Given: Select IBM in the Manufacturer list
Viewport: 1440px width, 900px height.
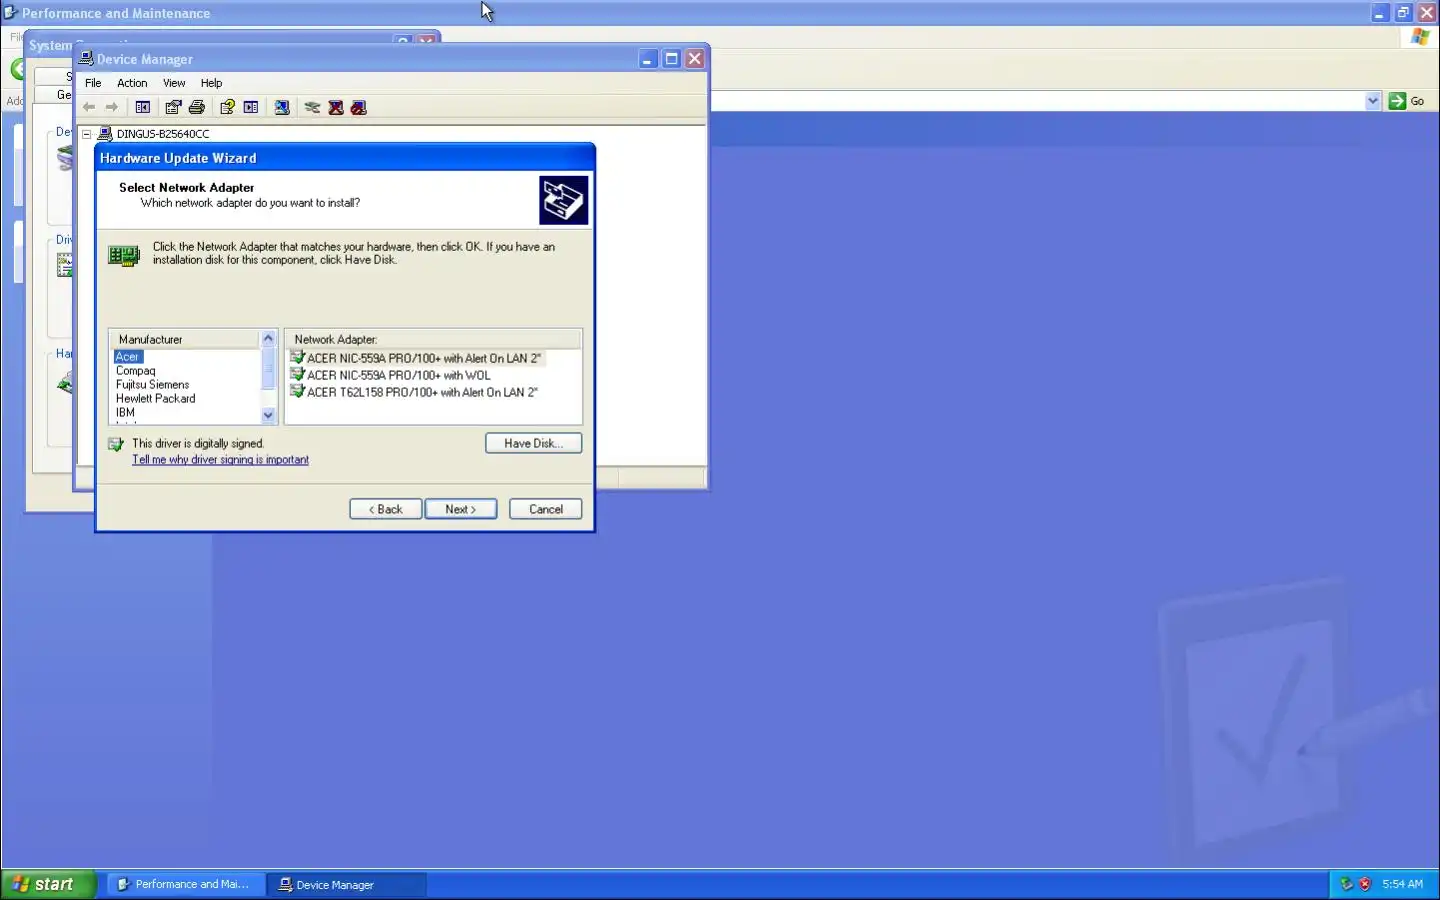Looking at the screenshot, I should click(125, 412).
